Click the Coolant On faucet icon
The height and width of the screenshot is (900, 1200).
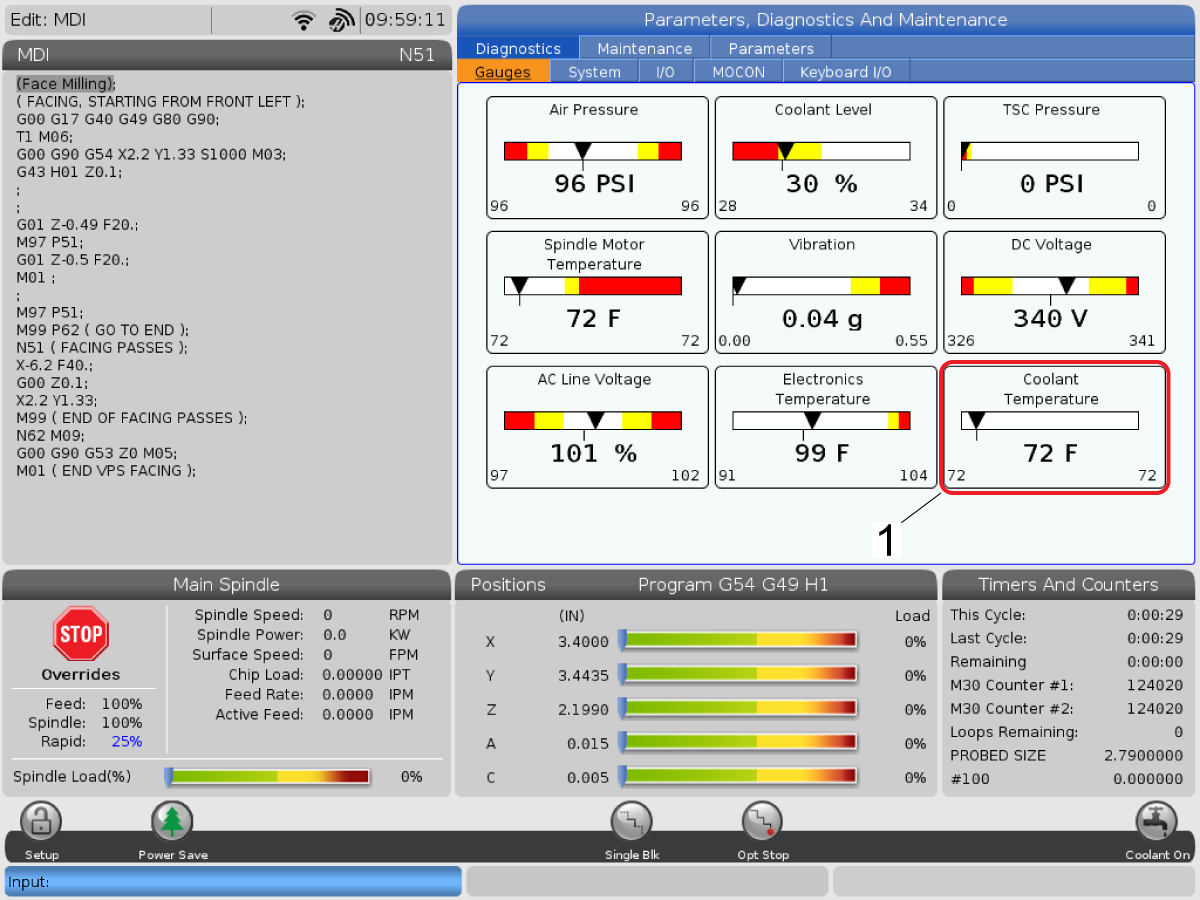coord(1155,822)
